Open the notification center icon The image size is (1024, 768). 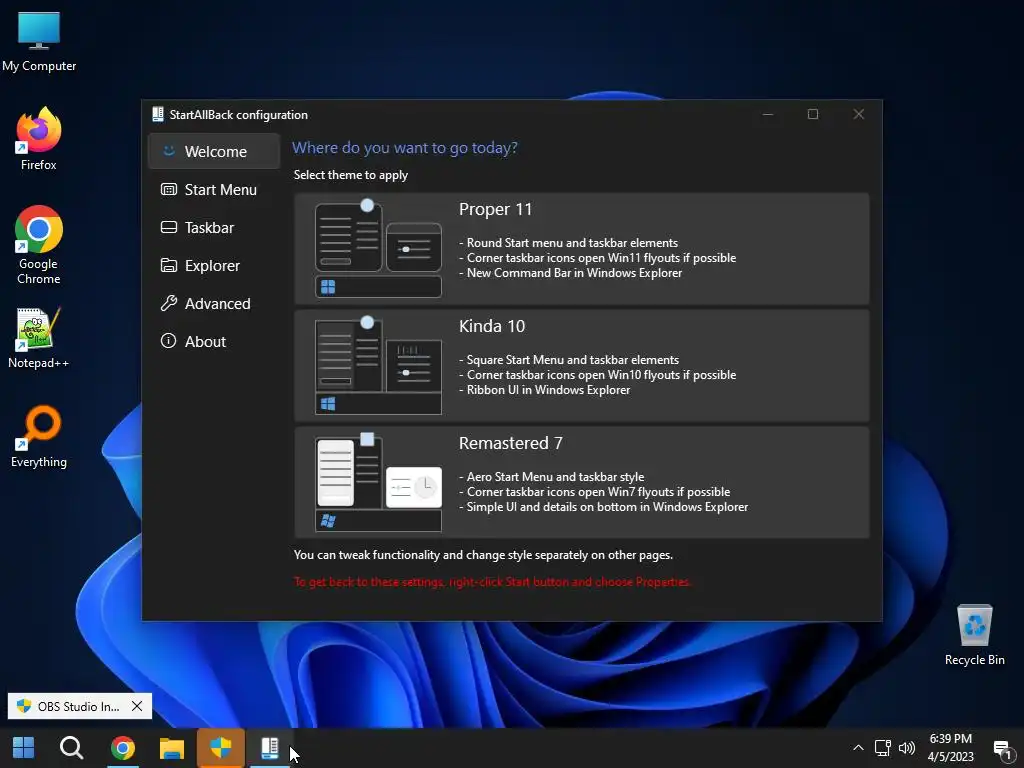1002,748
